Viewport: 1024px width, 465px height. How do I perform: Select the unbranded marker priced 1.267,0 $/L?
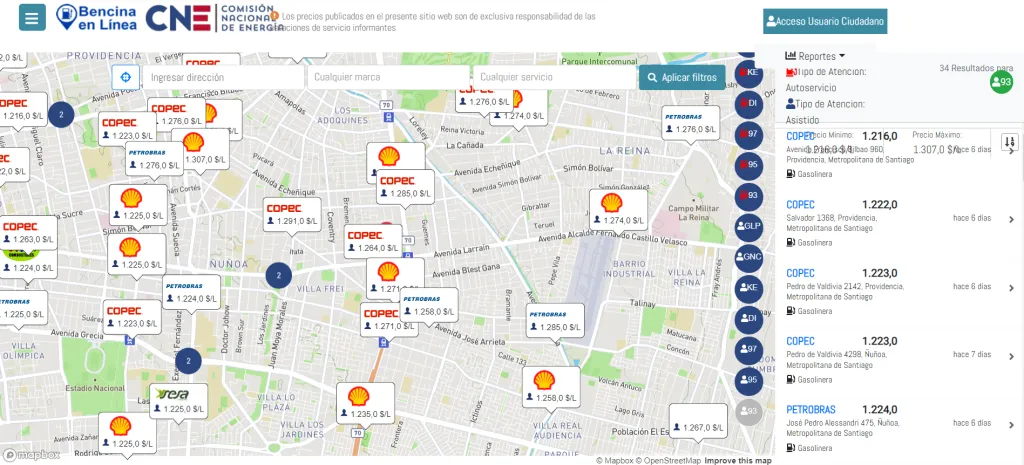tap(698, 421)
